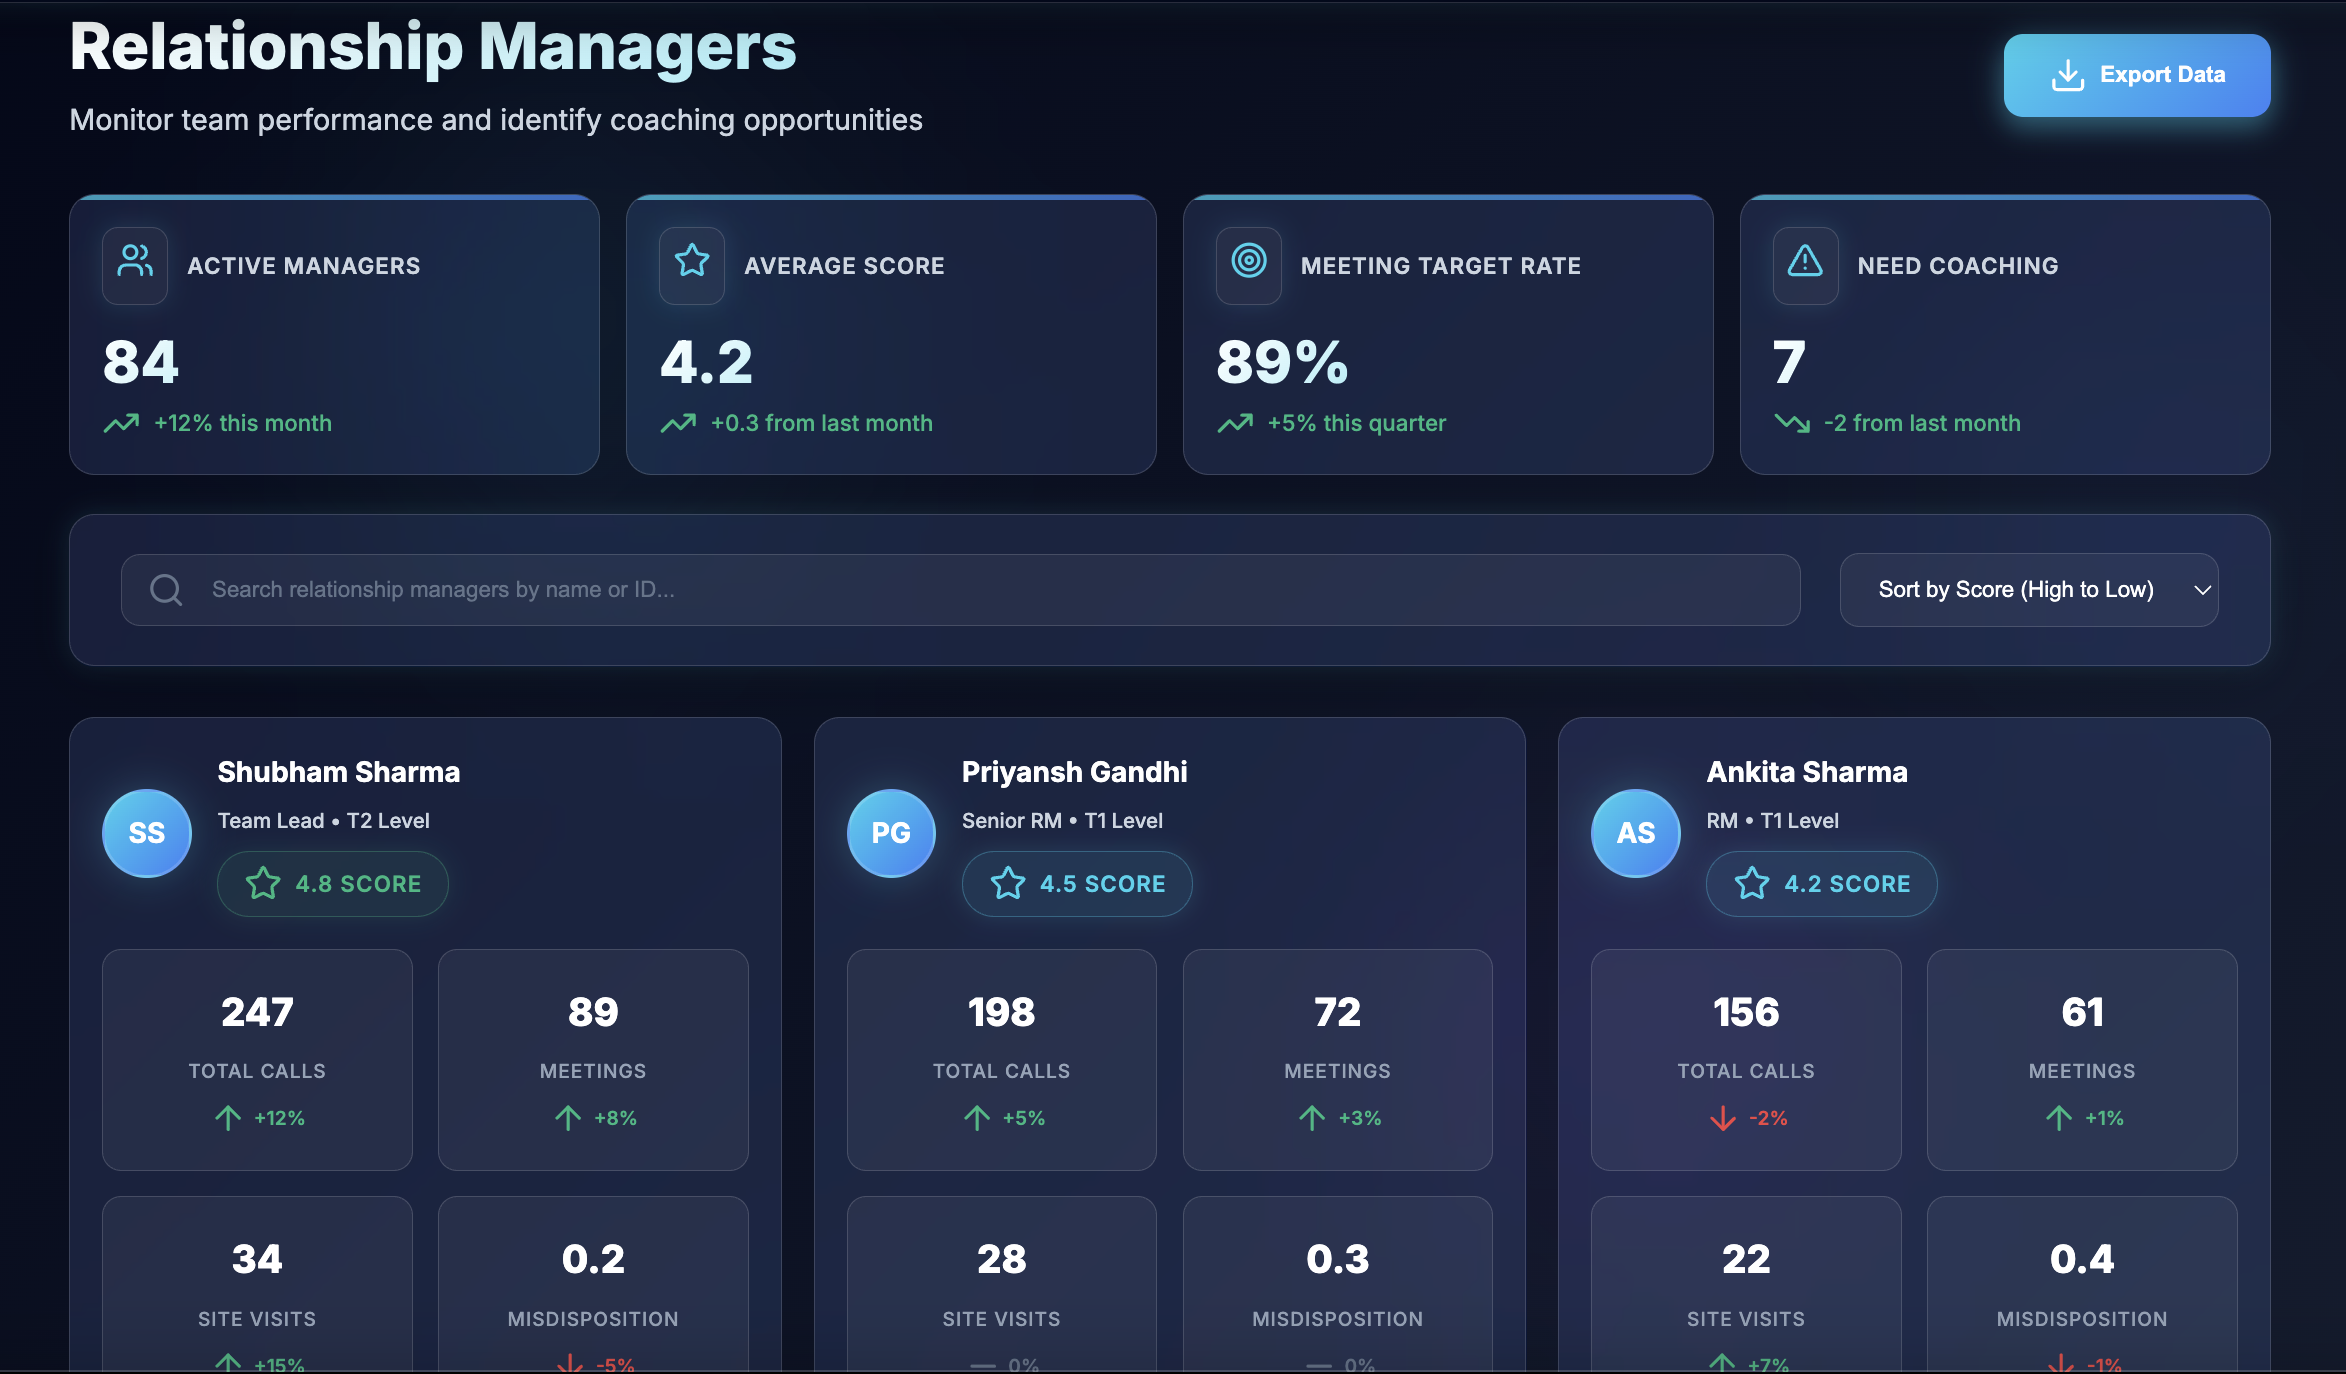The width and height of the screenshot is (2346, 1374).
Task: Click the star icon in Ankita's 4.2 score badge
Action: (x=1751, y=883)
